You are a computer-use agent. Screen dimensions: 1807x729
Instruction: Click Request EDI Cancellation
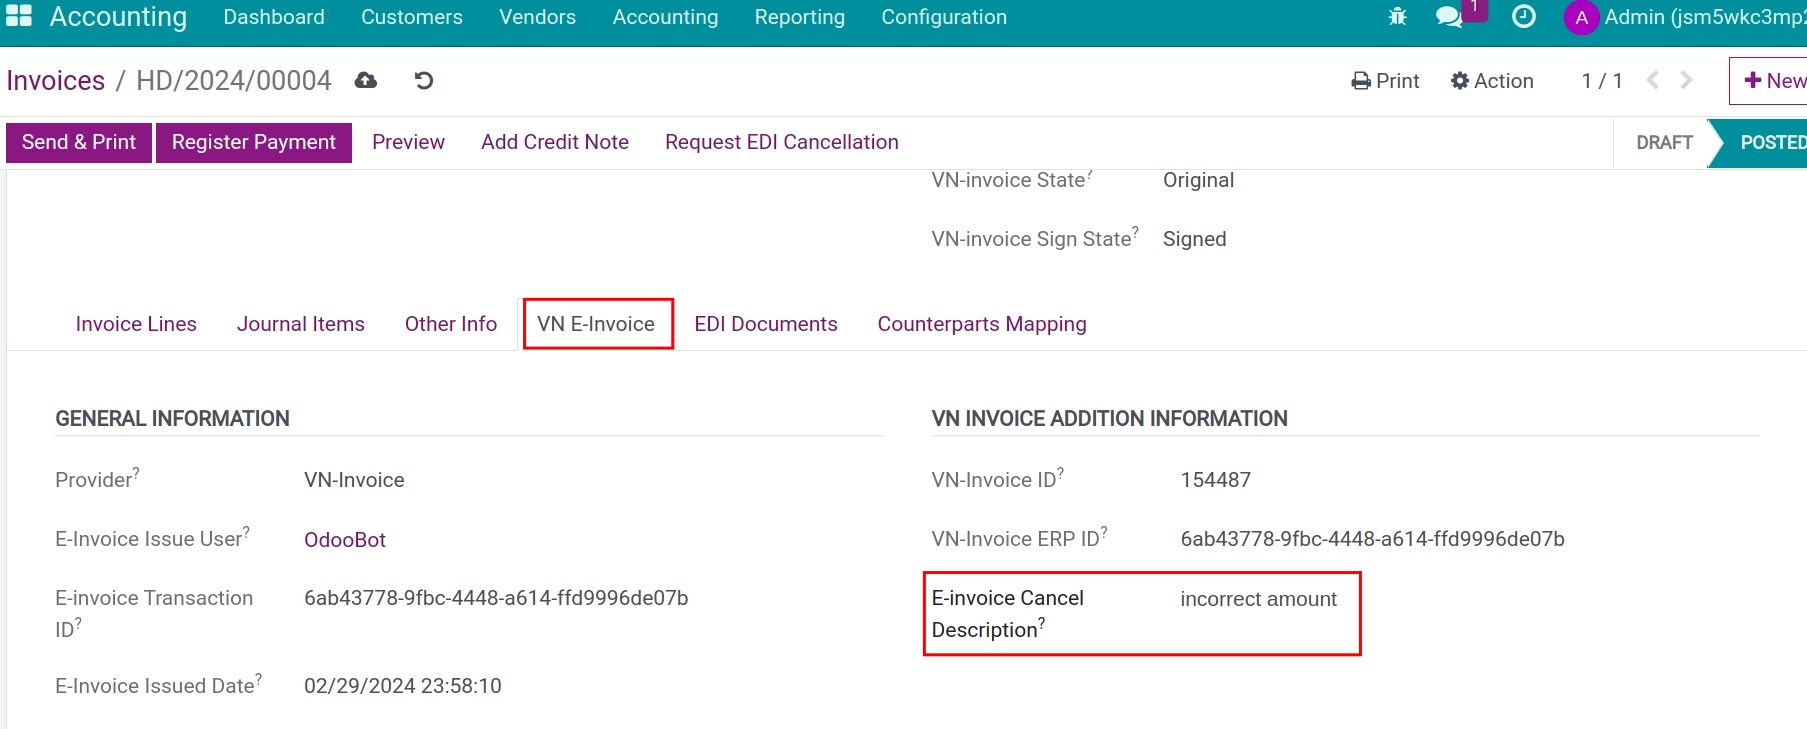[782, 142]
